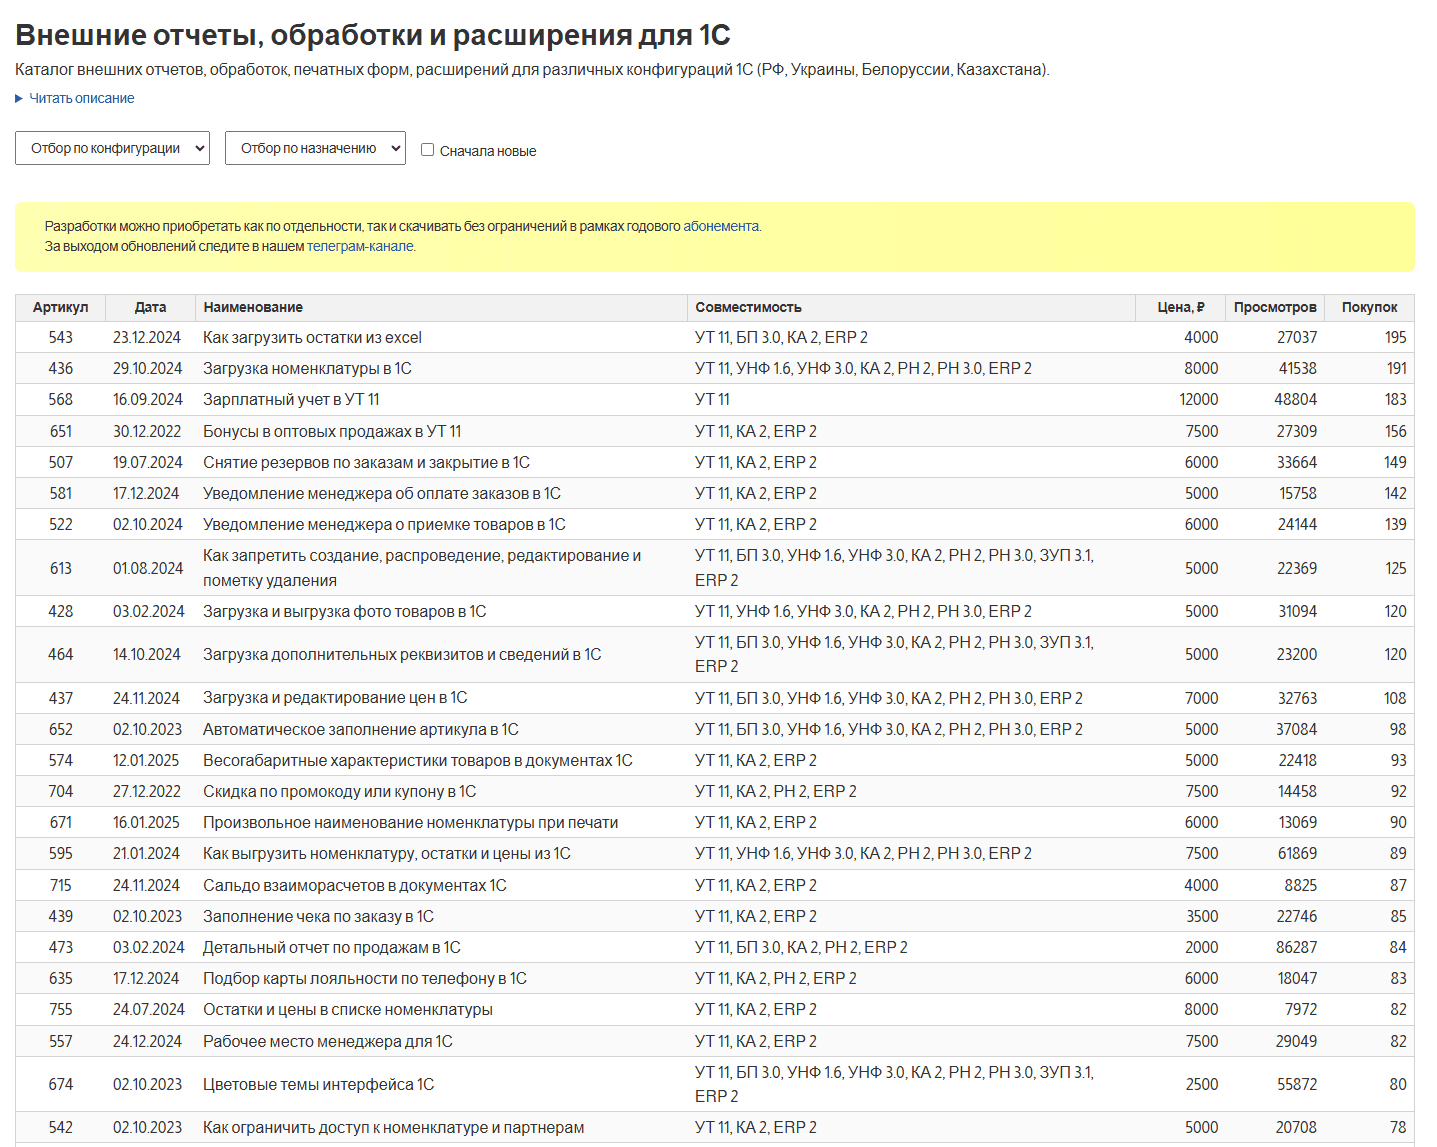Click purchase count 78
Viewport: 1437px width, 1147px height.
tap(1398, 1127)
